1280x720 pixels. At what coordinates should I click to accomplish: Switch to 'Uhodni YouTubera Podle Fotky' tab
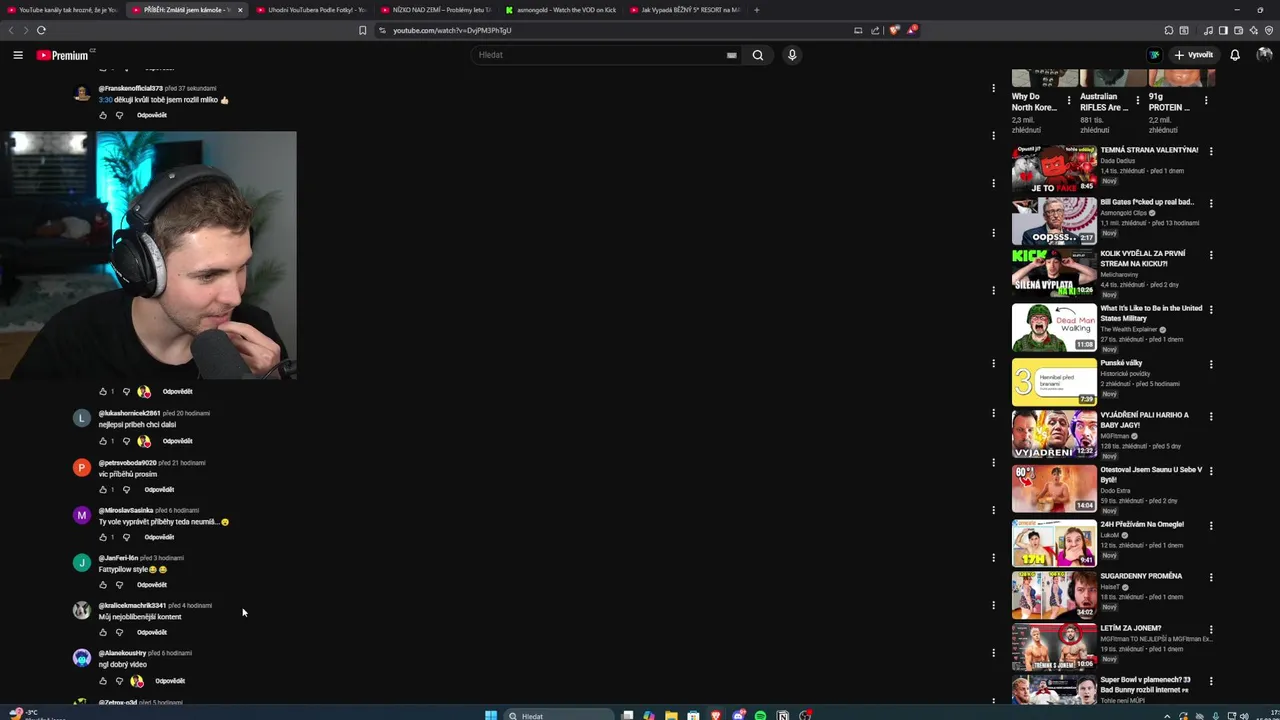311,10
